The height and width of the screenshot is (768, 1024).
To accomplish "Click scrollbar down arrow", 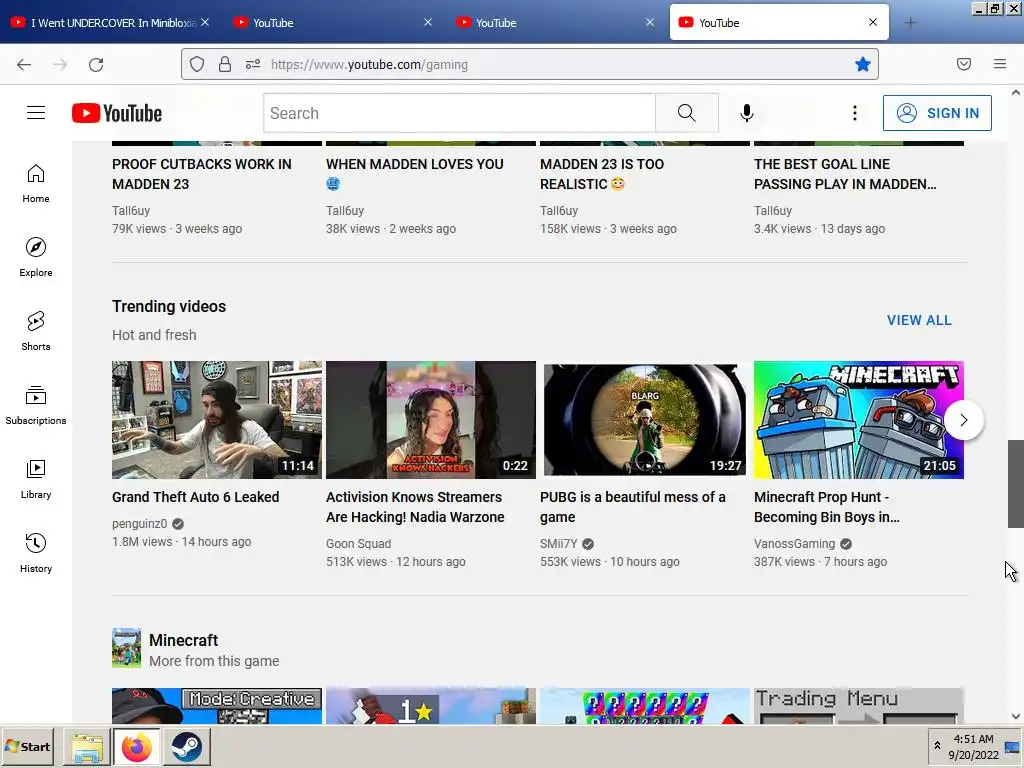I will point(1016,716).
